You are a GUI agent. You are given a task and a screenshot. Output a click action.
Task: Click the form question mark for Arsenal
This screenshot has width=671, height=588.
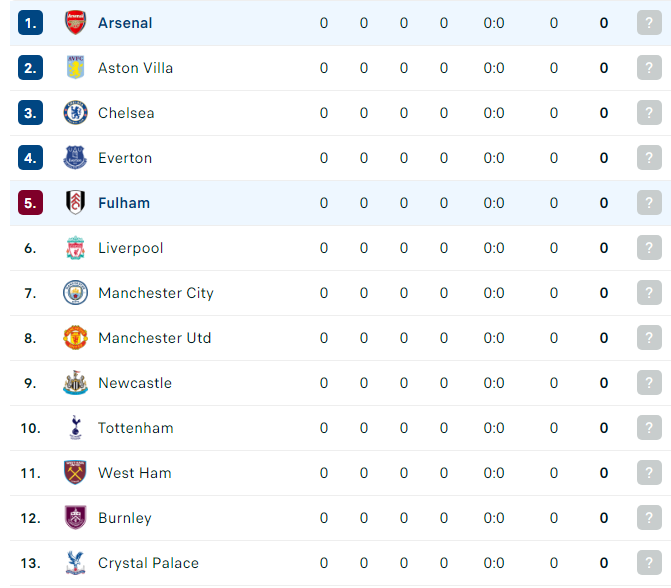coord(649,23)
